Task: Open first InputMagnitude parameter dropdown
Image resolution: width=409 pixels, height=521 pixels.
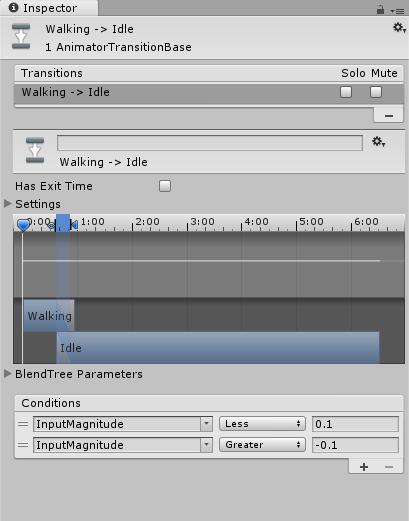Action: click(x=123, y=424)
